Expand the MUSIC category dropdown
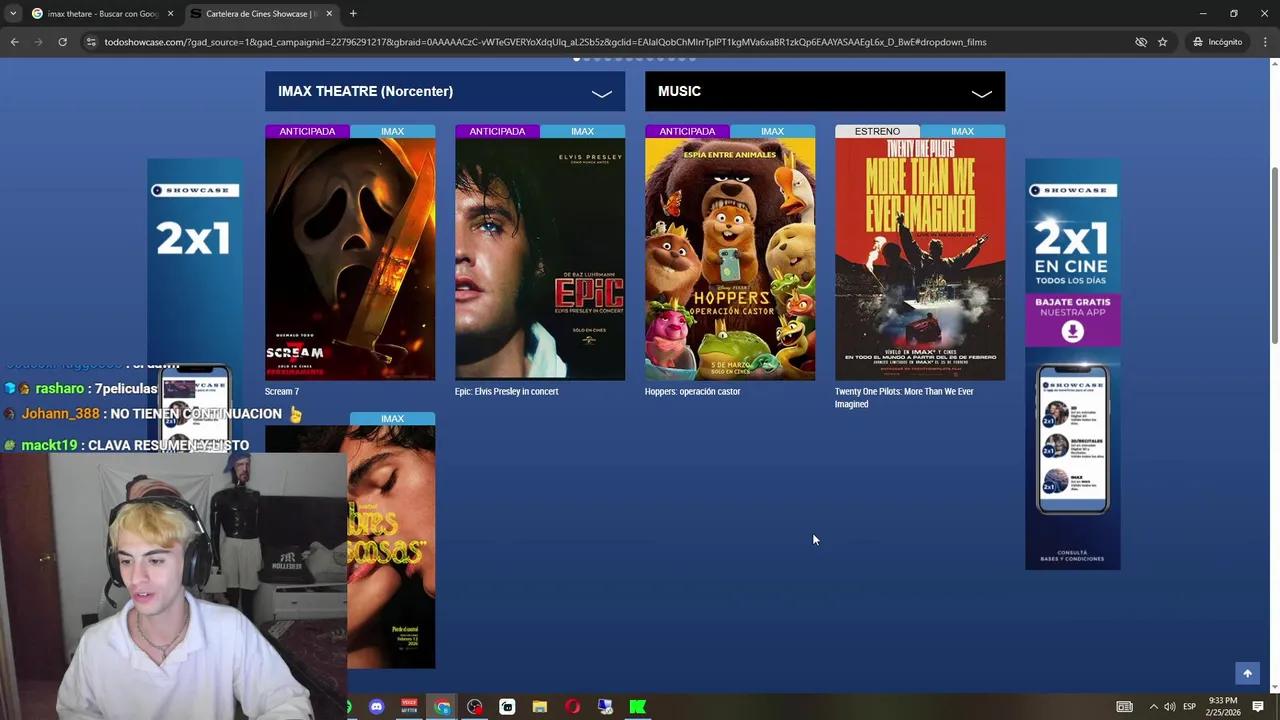1280x720 pixels. click(825, 91)
